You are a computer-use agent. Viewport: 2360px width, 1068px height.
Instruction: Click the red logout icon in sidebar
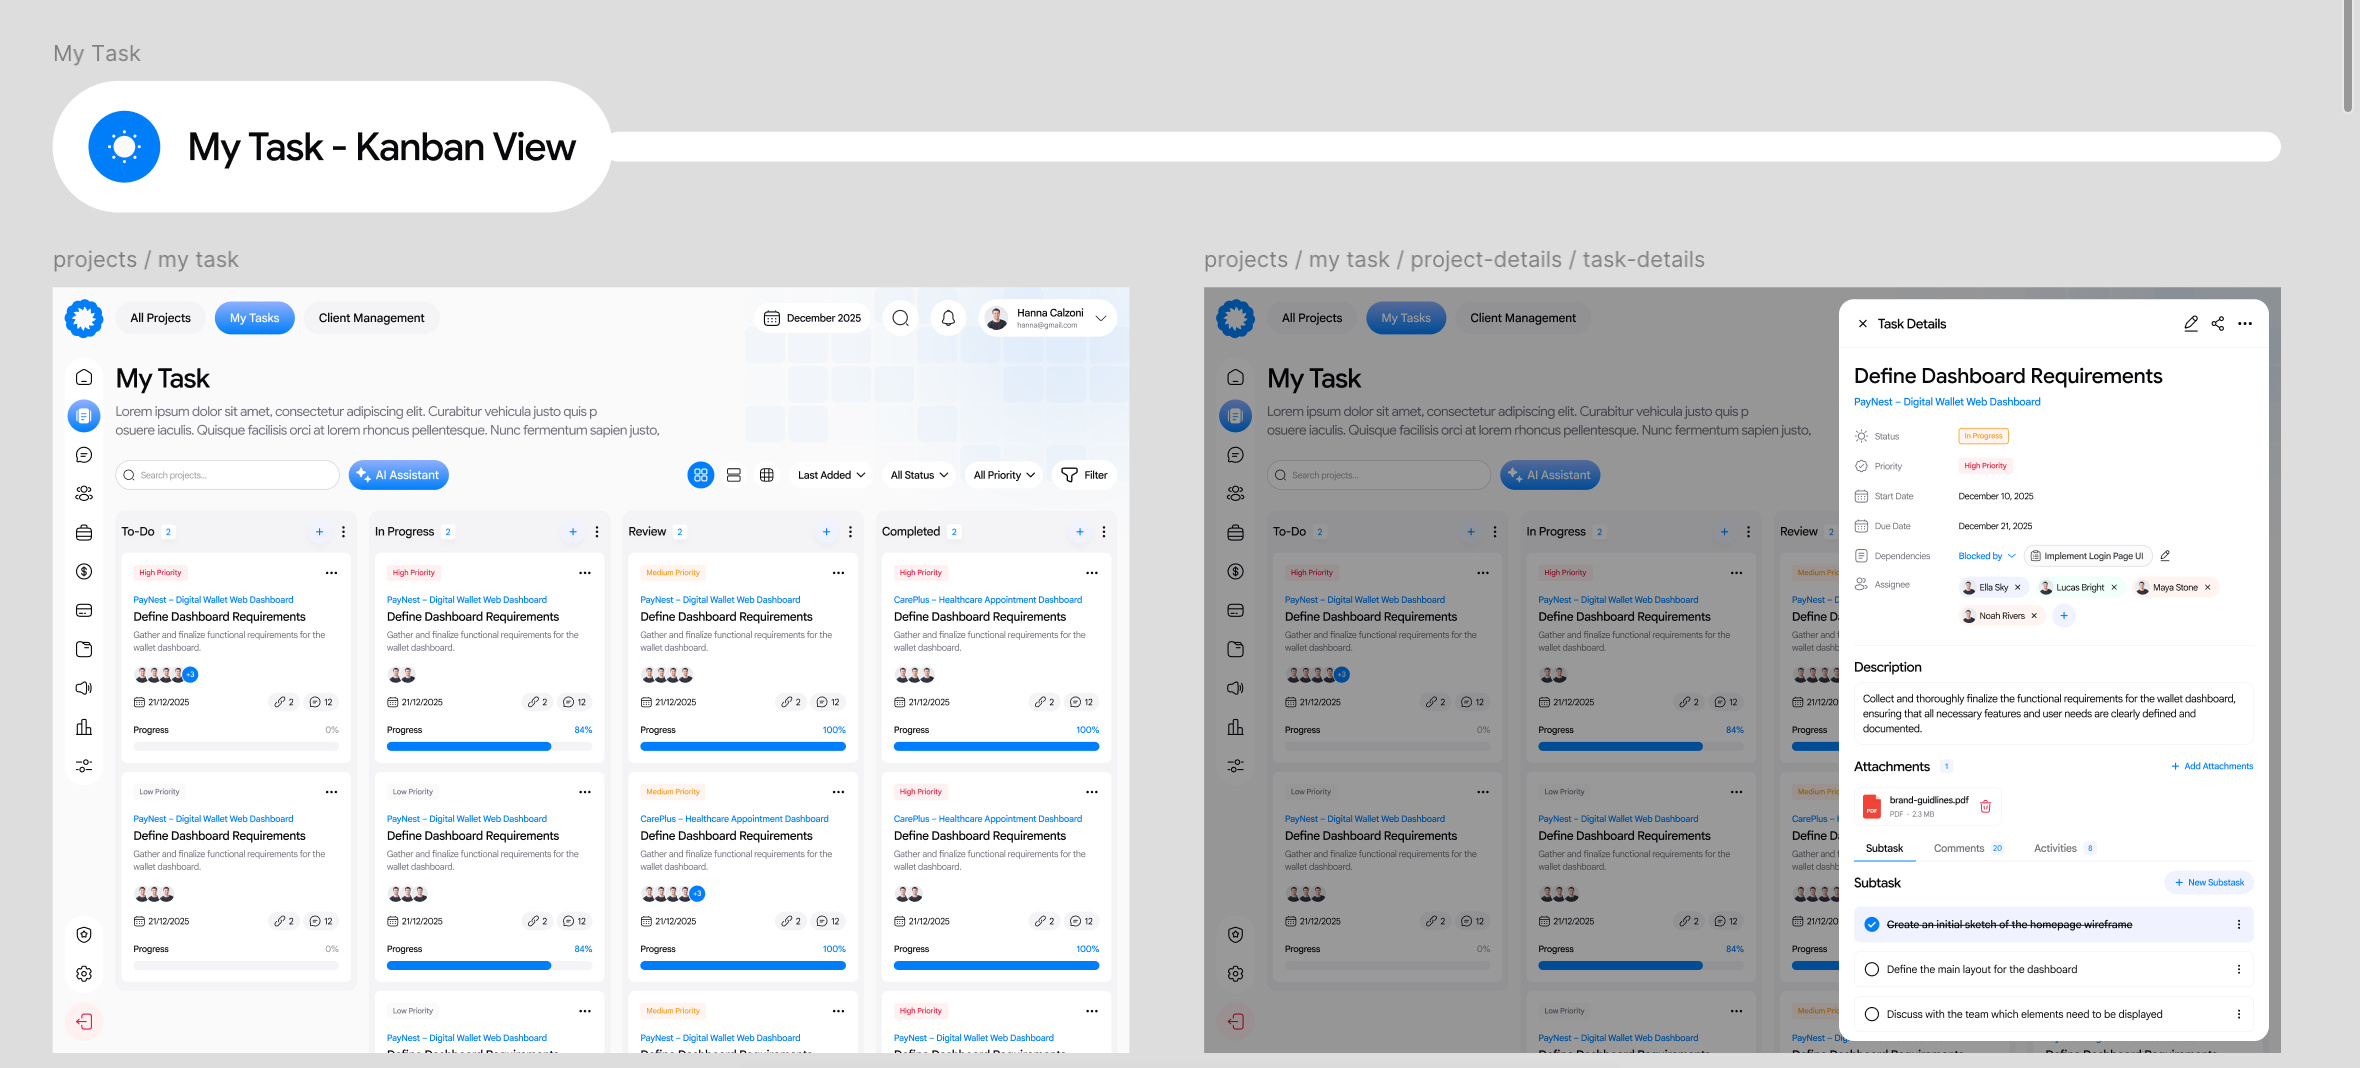[x=84, y=1021]
